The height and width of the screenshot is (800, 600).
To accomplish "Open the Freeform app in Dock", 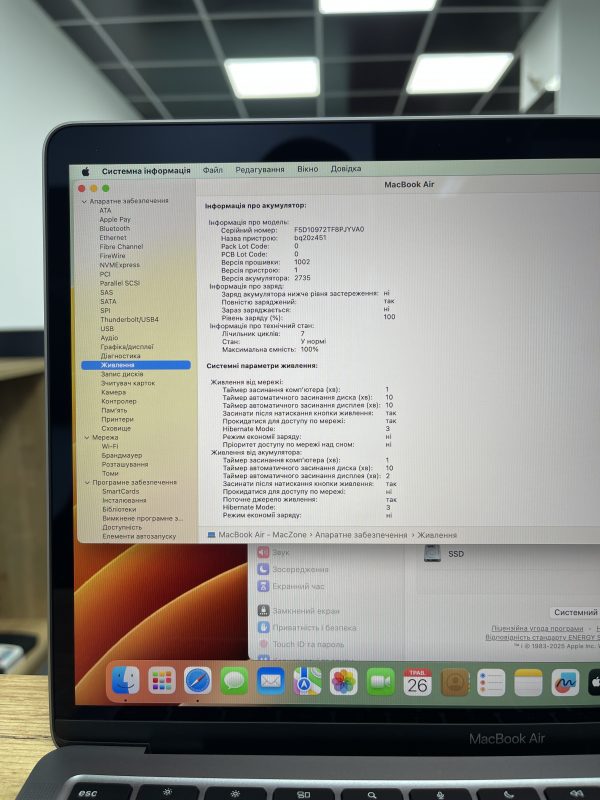I will pyautogui.click(x=565, y=683).
